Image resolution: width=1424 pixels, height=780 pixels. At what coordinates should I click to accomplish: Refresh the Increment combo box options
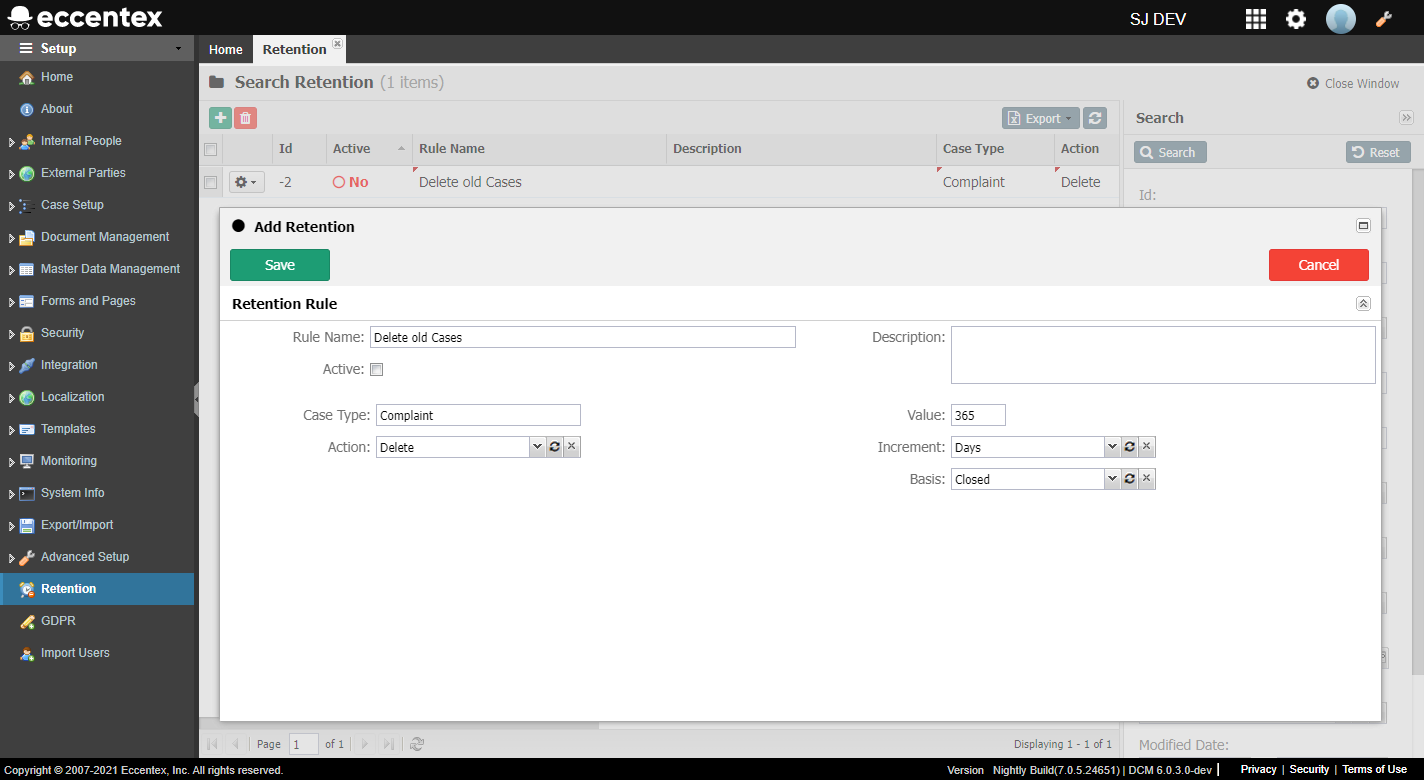(x=1129, y=447)
